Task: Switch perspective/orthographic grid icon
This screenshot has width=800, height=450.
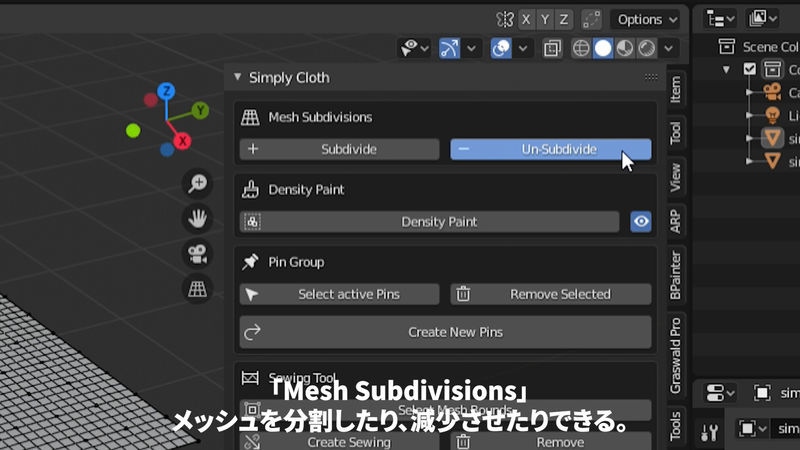Action: click(197, 289)
